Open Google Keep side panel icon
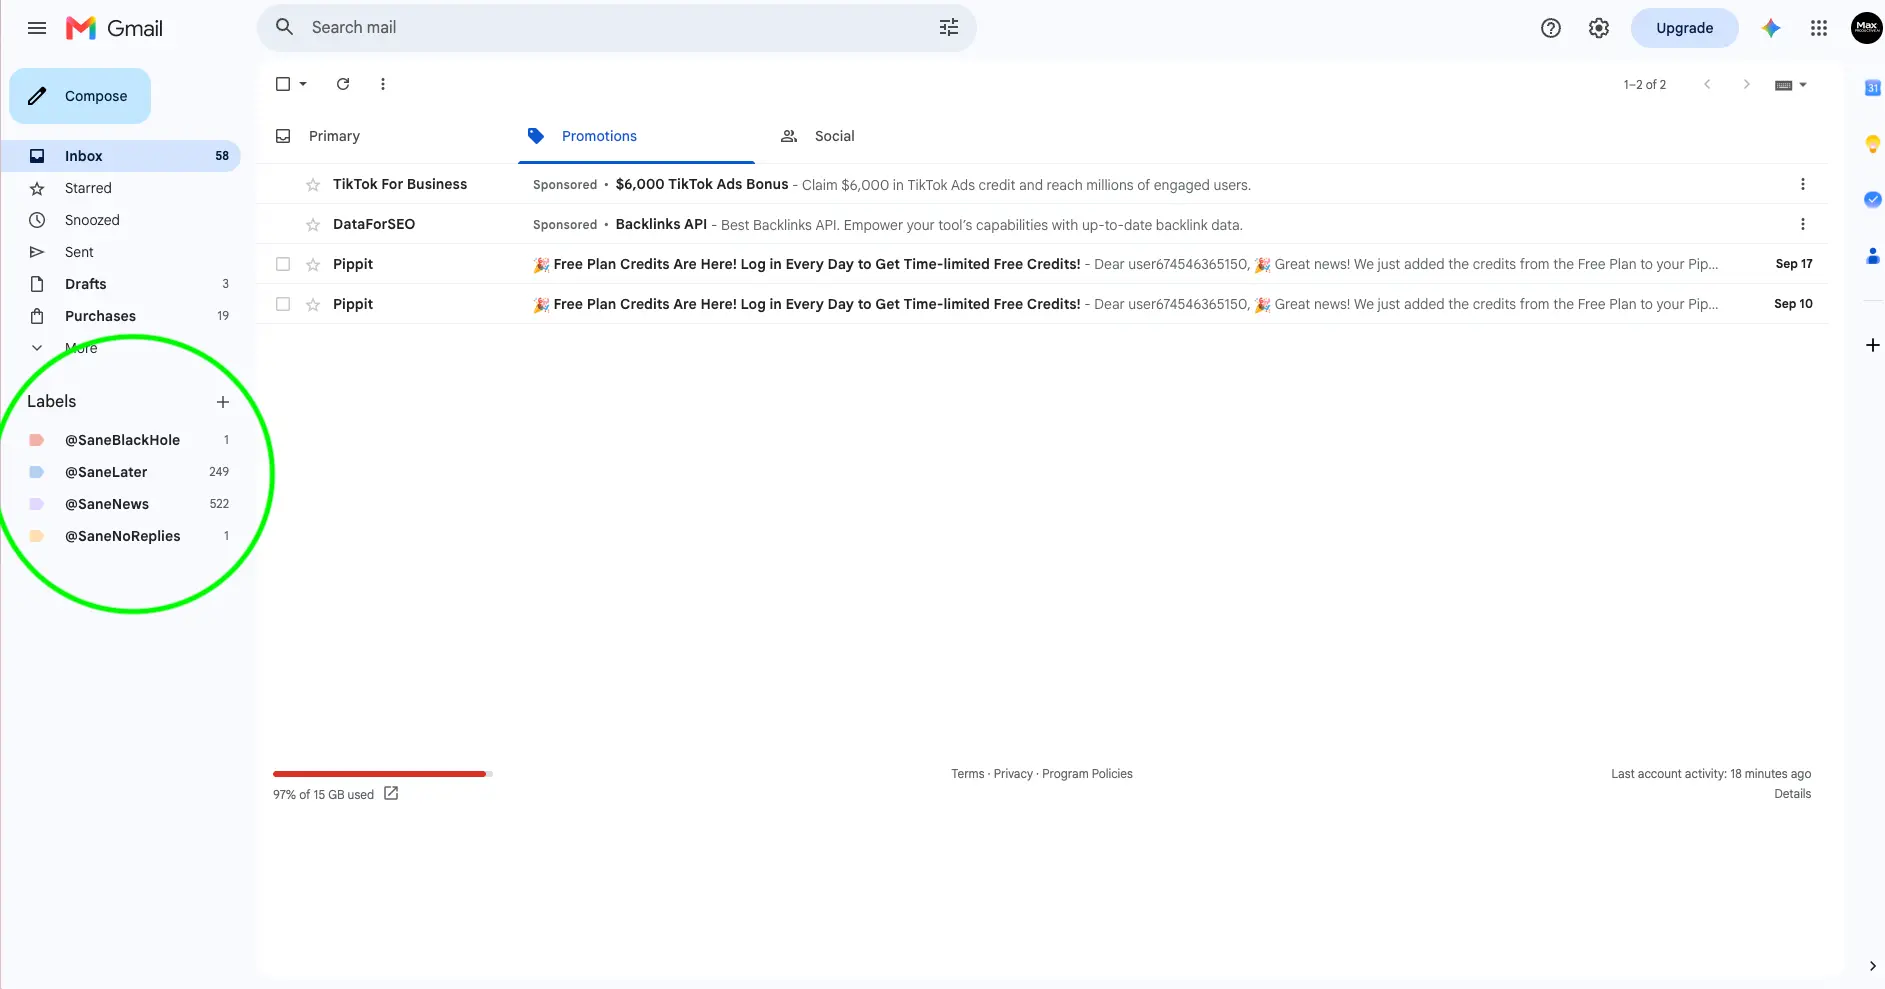Screen dimensions: 1885x989 click(x=1873, y=144)
